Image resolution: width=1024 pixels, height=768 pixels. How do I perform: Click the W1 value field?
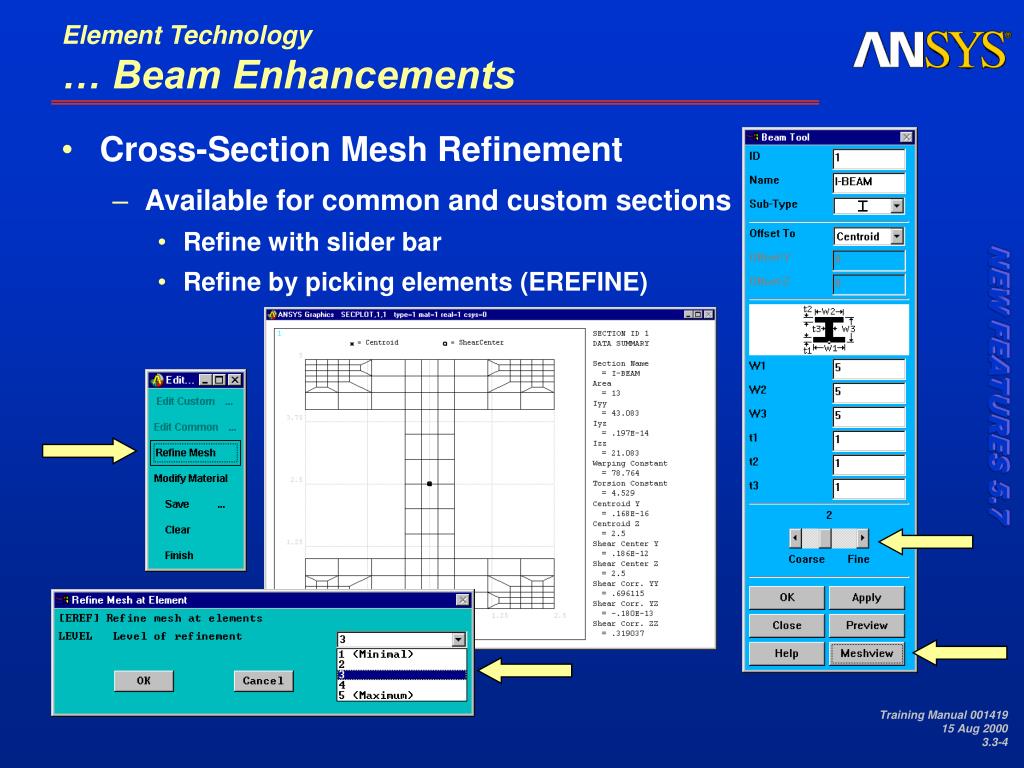[869, 368]
